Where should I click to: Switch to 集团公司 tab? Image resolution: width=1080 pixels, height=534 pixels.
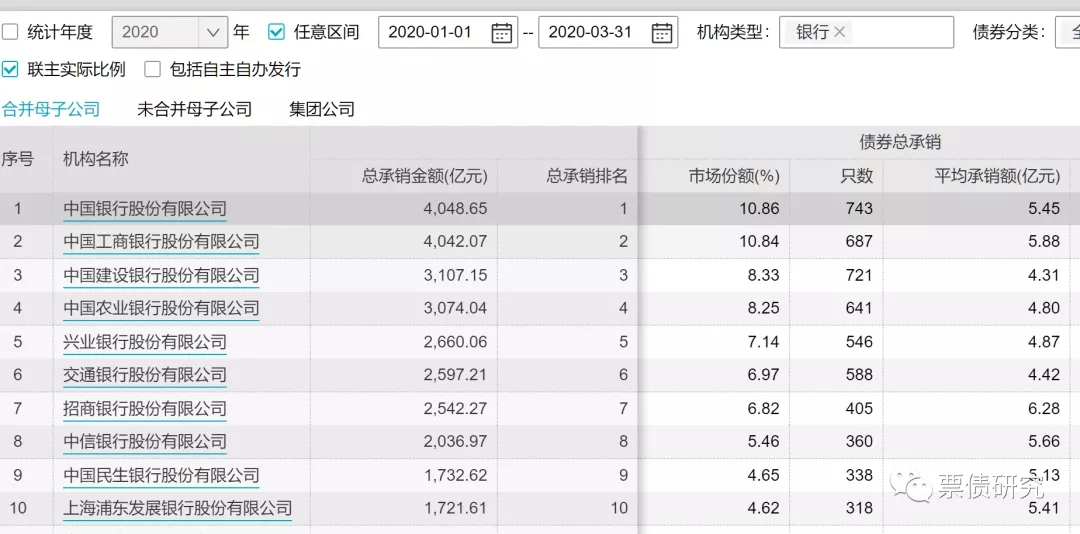tap(322, 109)
